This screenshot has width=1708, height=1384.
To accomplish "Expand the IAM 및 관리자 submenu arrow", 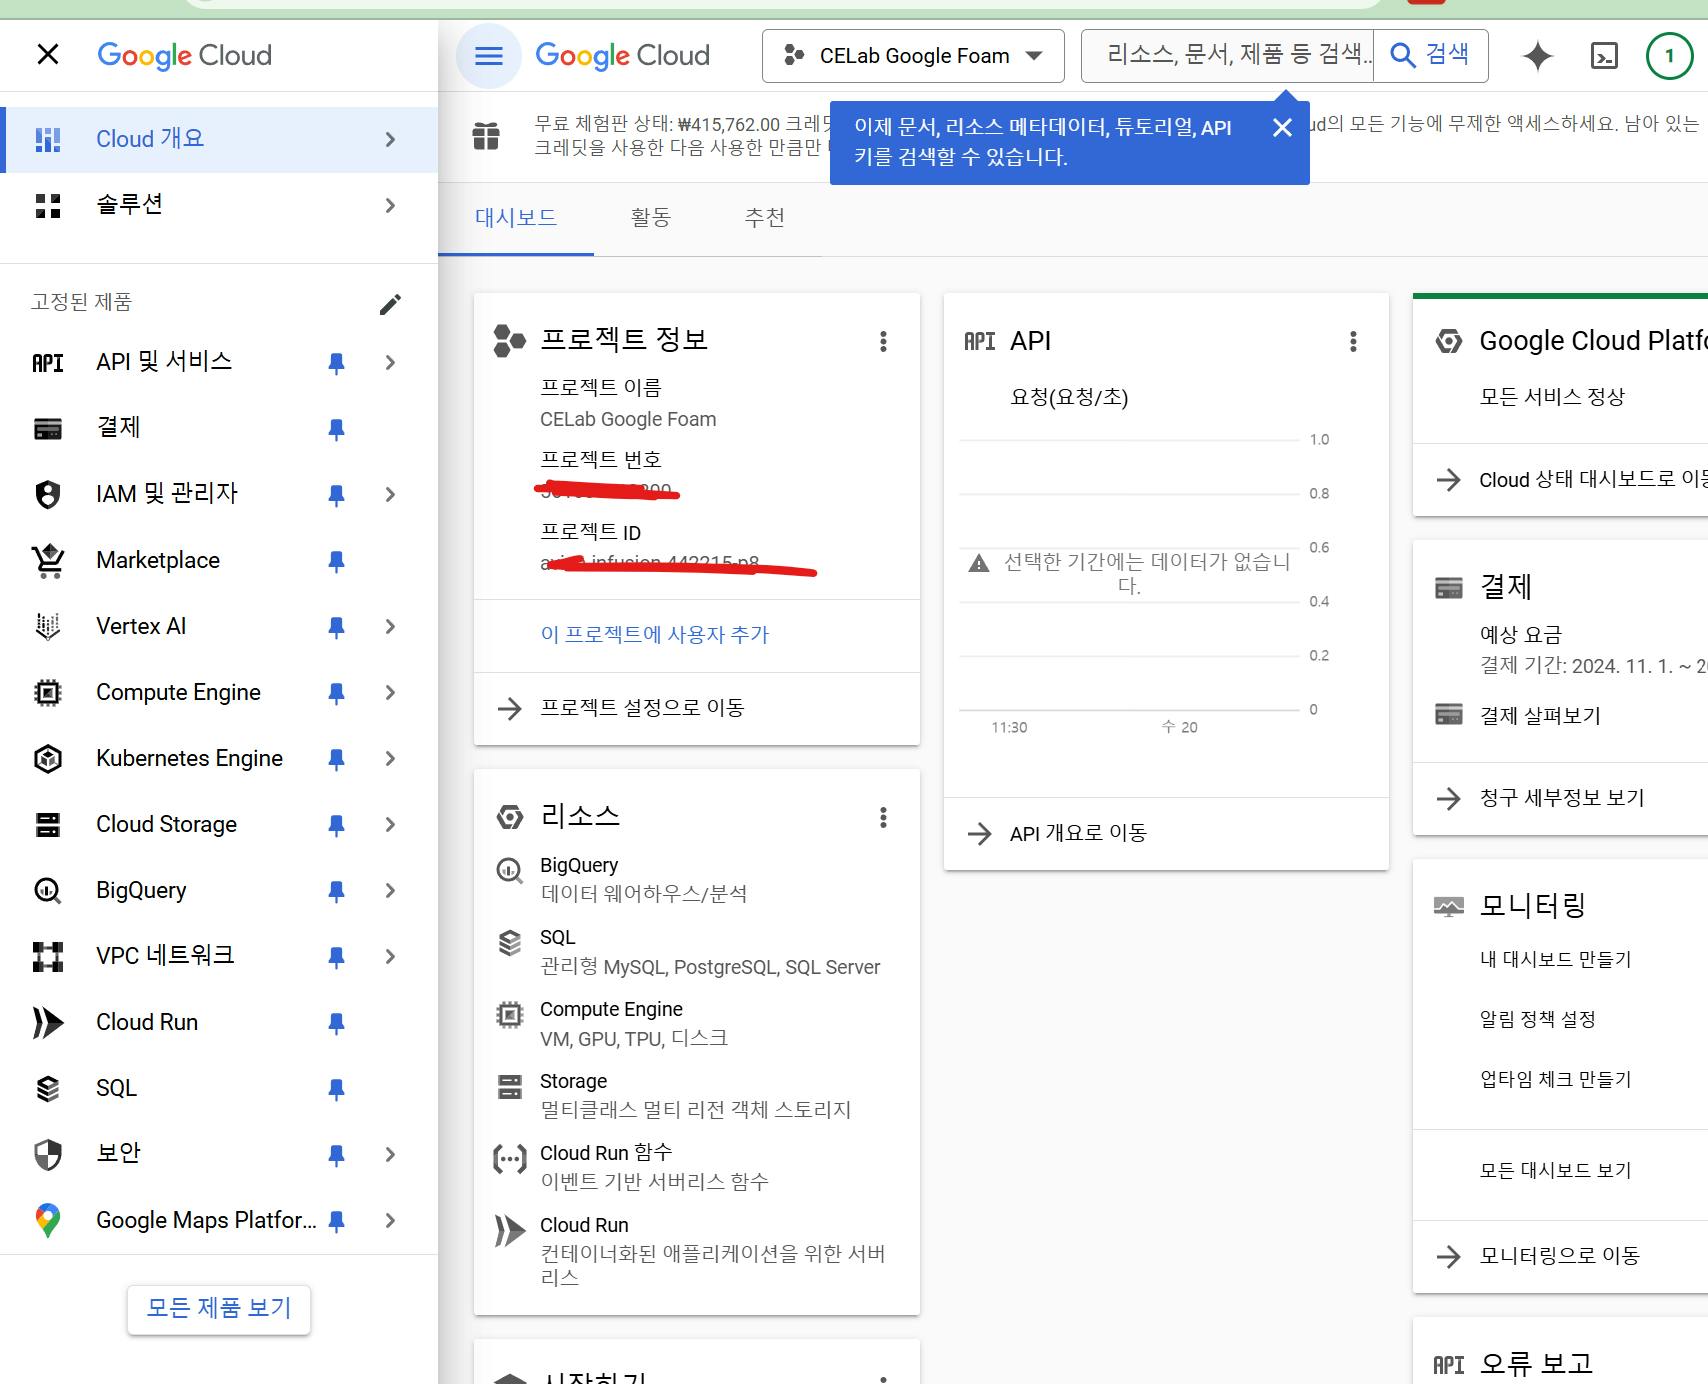I will 391,494.
